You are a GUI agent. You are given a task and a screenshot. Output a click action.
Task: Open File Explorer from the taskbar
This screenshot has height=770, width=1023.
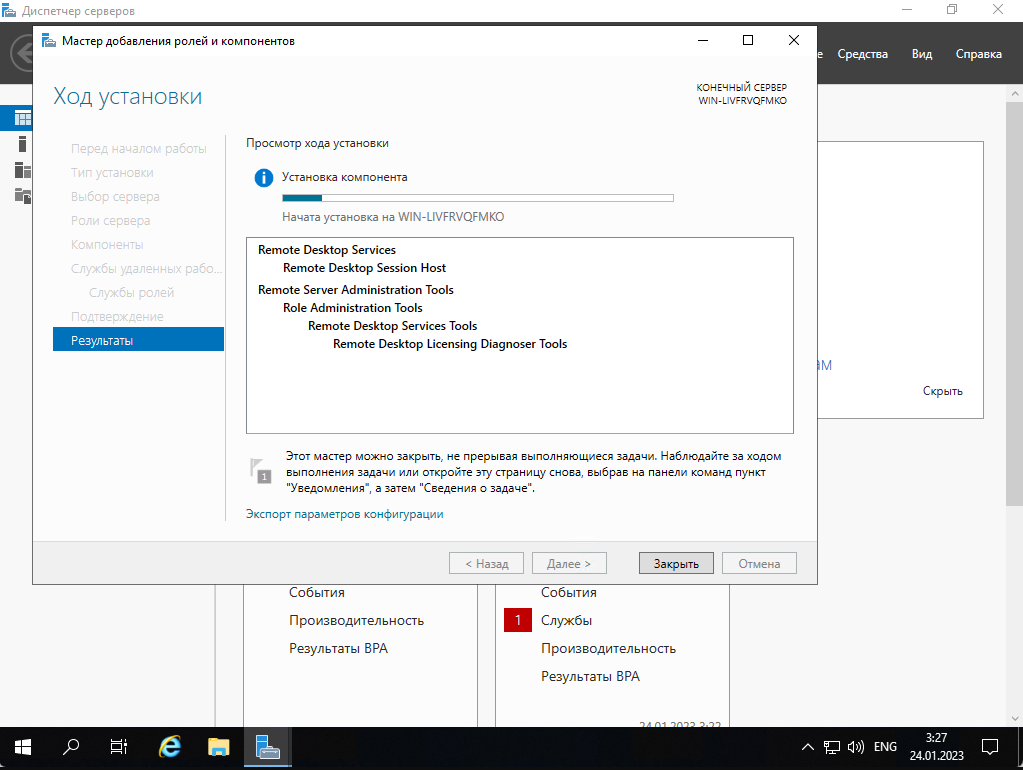pos(219,747)
